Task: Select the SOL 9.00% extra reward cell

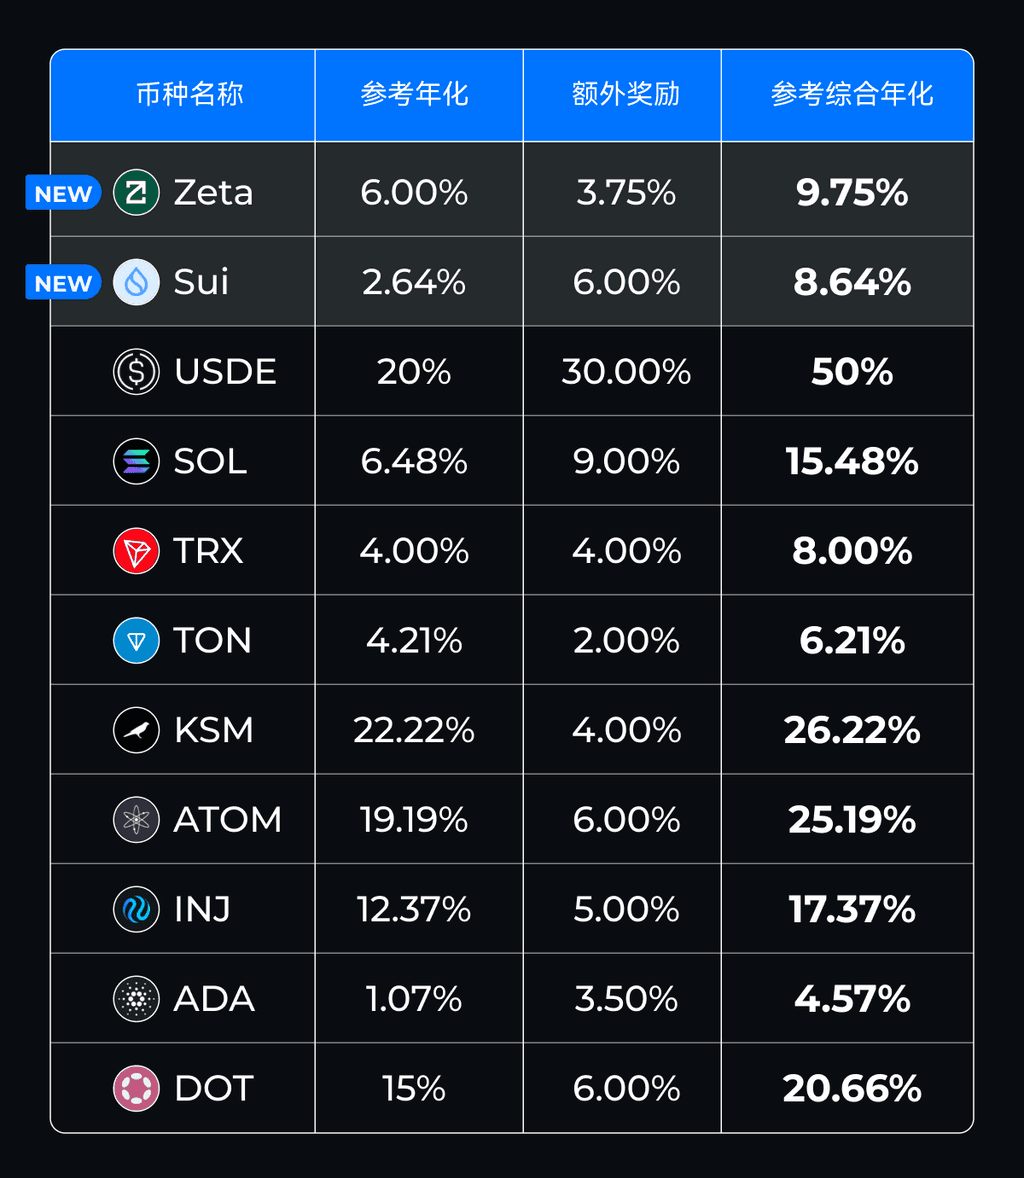Action: click(x=626, y=461)
